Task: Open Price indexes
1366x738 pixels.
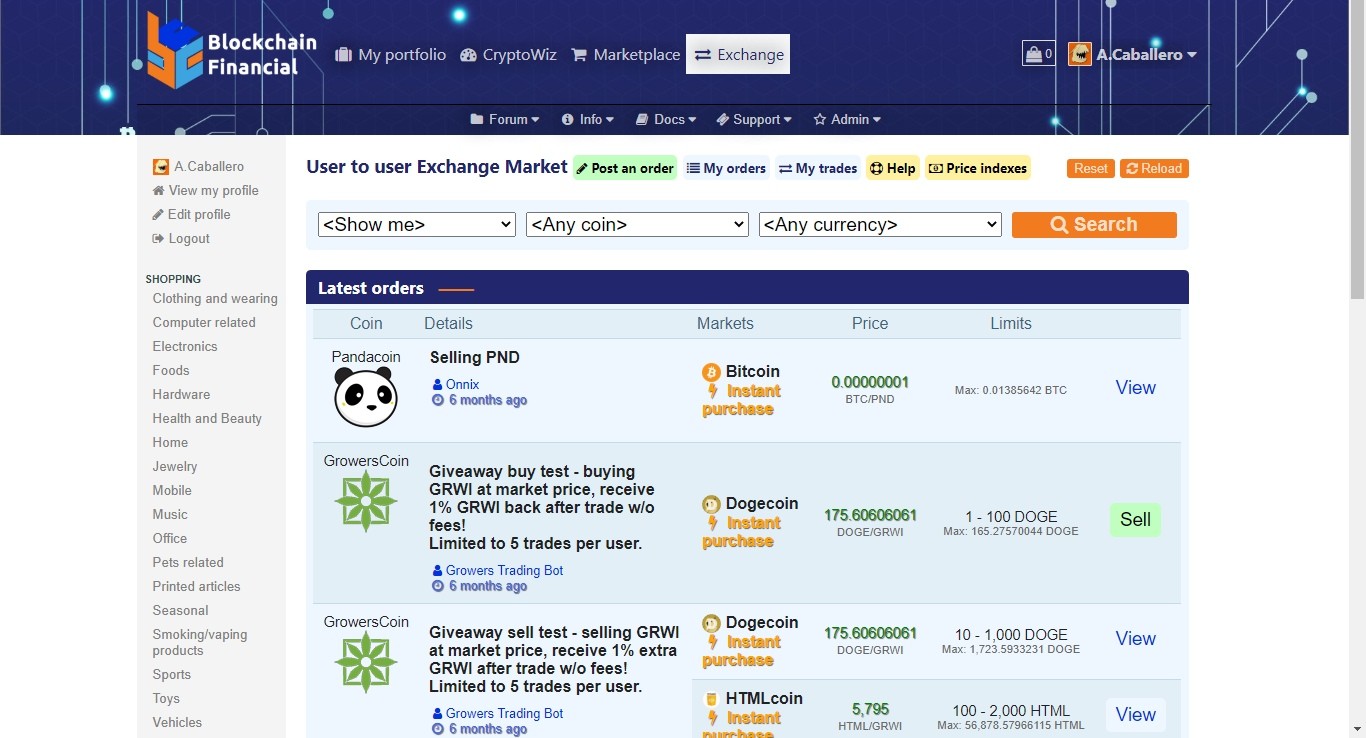Action: [x=977, y=168]
